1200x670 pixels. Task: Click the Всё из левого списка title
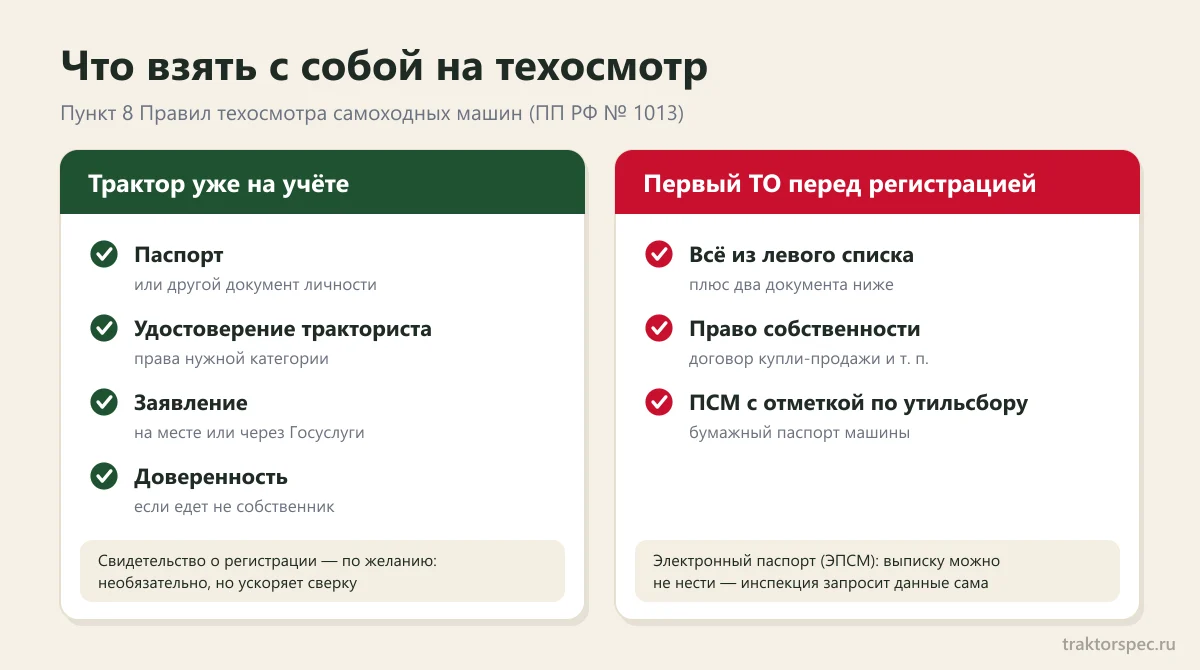tap(801, 255)
